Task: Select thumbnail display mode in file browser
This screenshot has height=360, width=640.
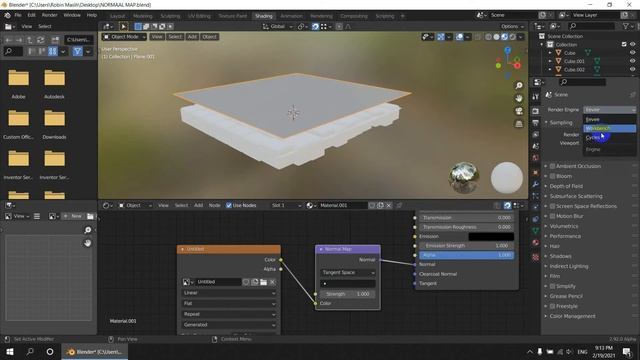Action: click(x=53, y=51)
